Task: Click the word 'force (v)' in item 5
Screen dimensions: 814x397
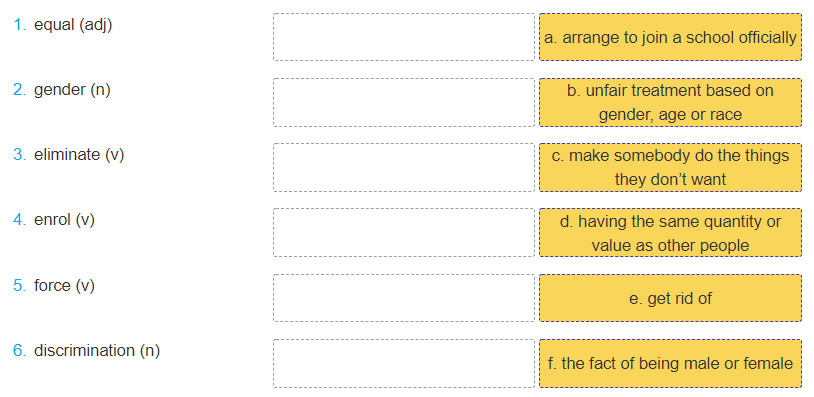Action: click(64, 285)
